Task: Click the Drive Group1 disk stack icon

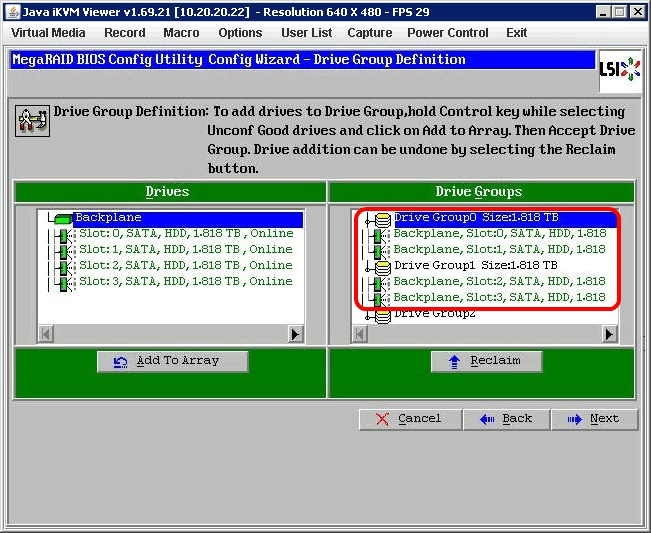Action: (x=383, y=266)
